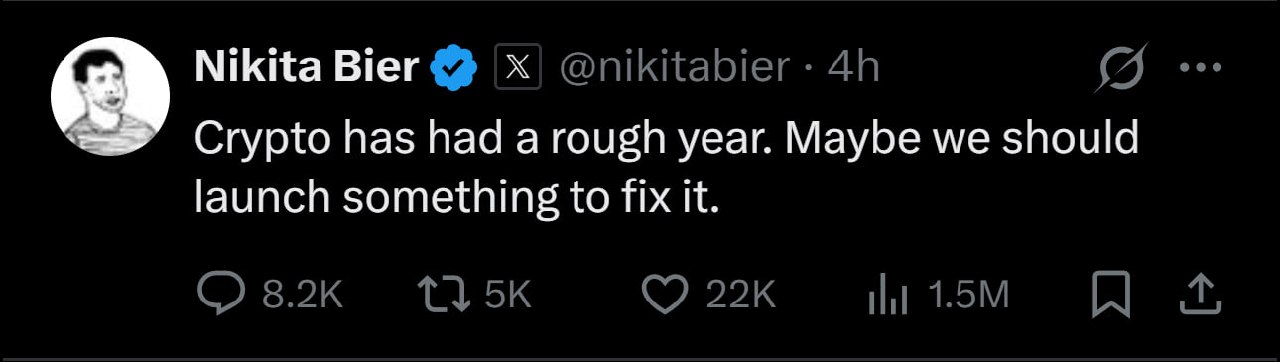The width and height of the screenshot is (1280, 362).
Task: Open the @nikitabier handle link
Action: 673,68
